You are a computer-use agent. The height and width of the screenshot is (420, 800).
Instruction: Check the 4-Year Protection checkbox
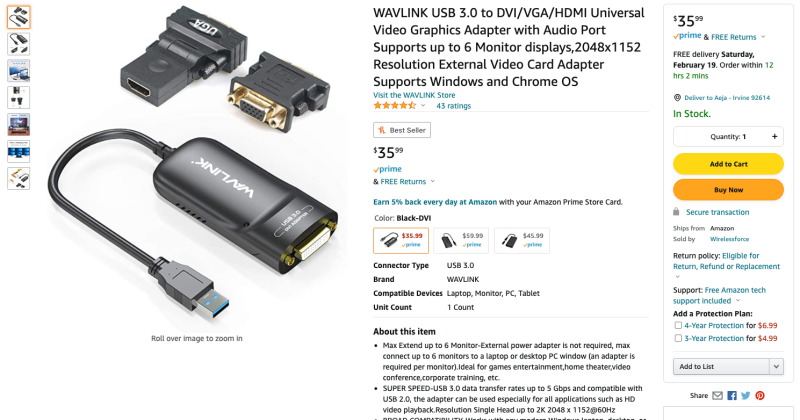click(678, 325)
